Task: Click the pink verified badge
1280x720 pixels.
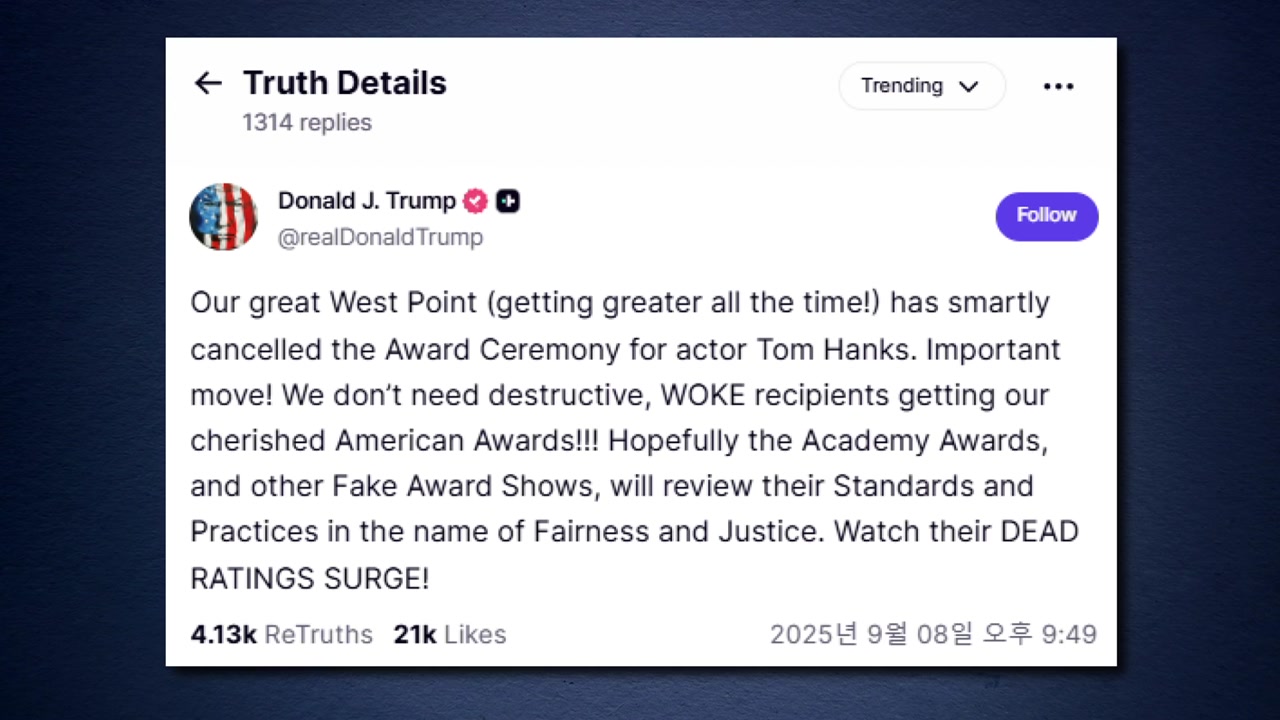Action: tap(475, 201)
